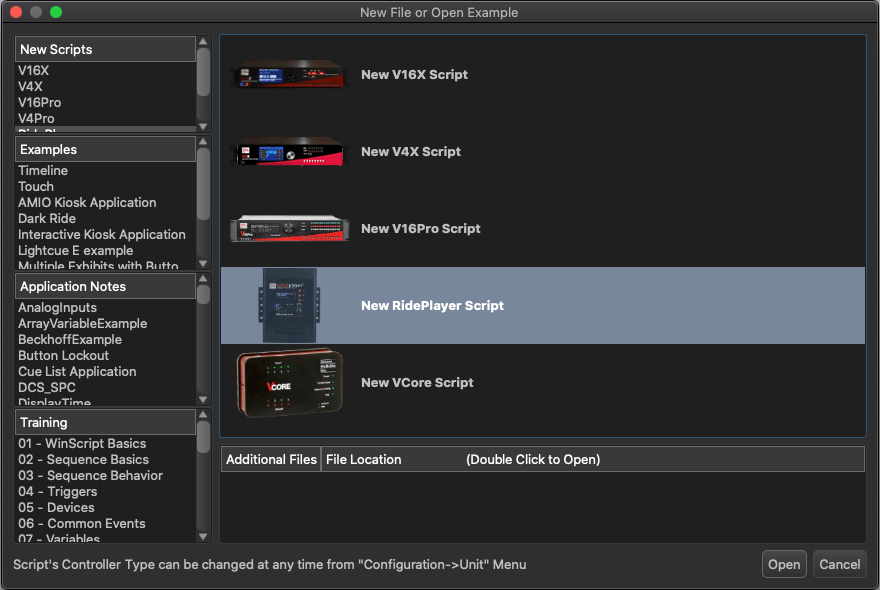Select the V16Pro controller image
Viewport: 880px width, 590px height.
pyautogui.click(x=290, y=228)
